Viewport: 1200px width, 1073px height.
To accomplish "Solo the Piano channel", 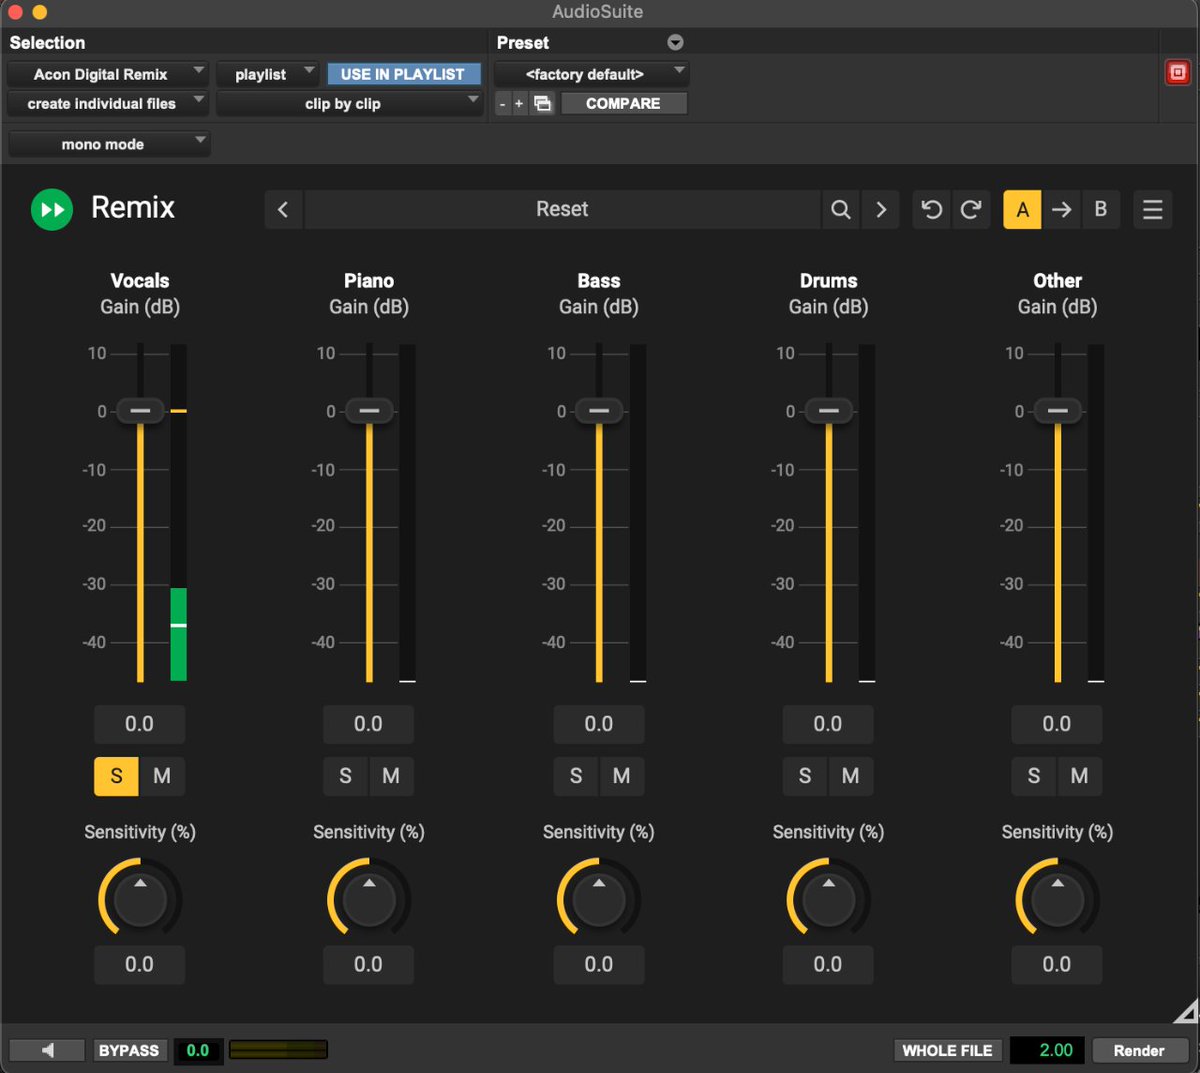I will (345, 776).
